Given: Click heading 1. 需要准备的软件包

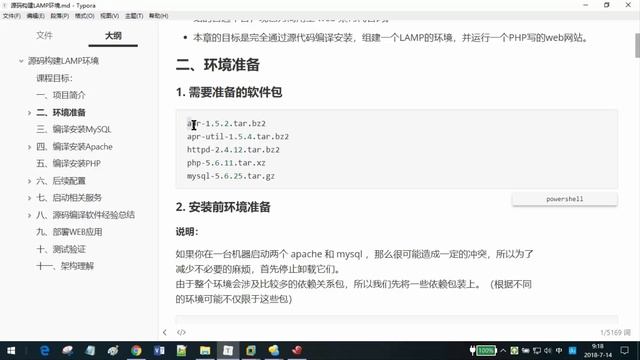Looking at the screenshot, I should pos(229,92).
